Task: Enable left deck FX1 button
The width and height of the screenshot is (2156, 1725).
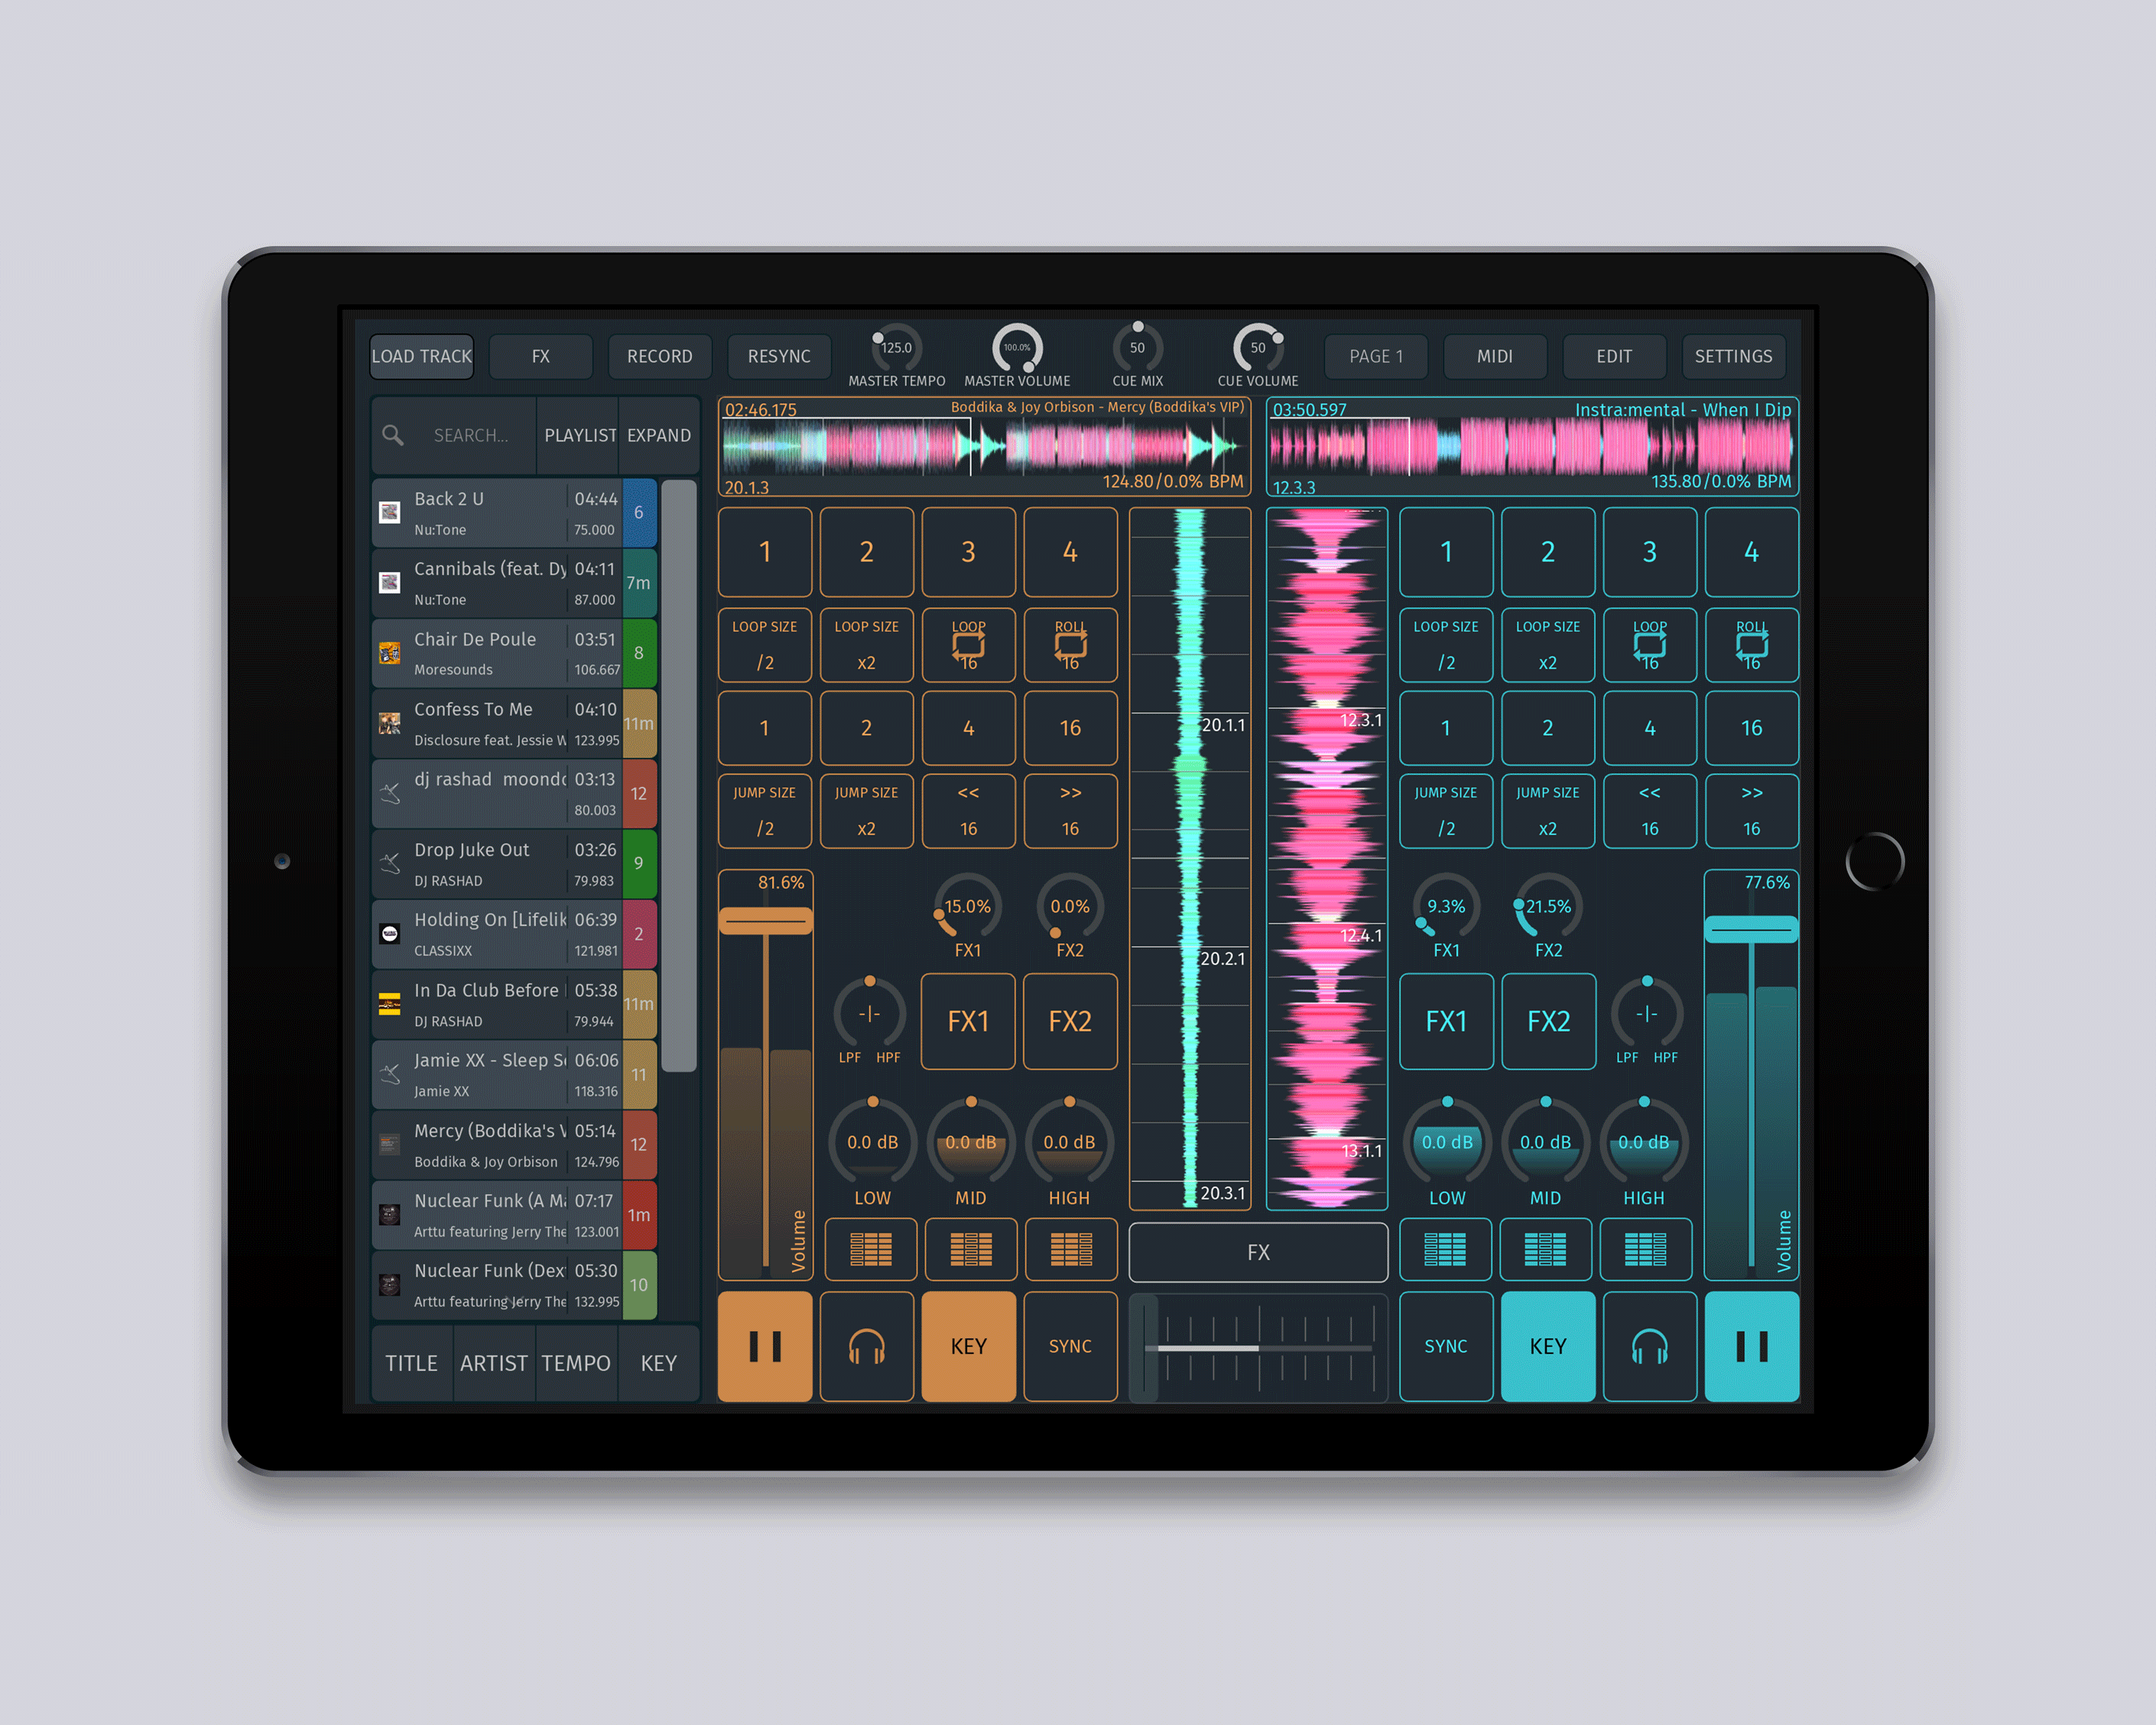Action: [x=968, y=1021]
